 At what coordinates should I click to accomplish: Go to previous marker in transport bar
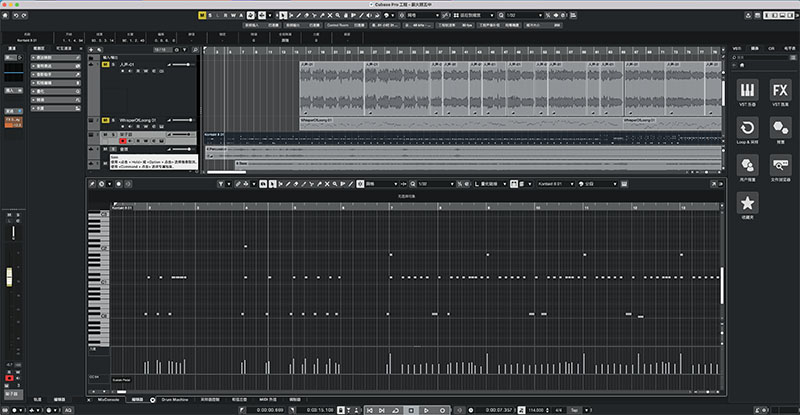click(x=370, y=410)
